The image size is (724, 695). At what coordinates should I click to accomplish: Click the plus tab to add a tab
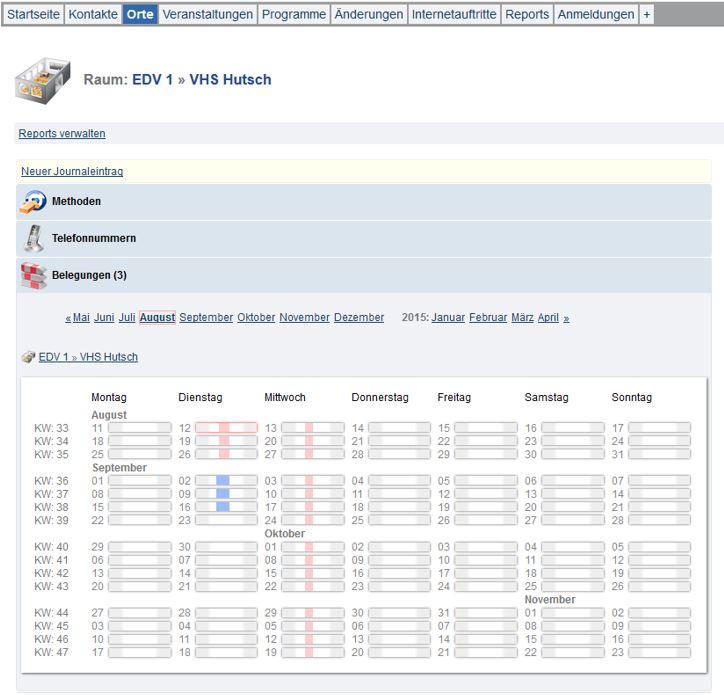click(646, 14)
